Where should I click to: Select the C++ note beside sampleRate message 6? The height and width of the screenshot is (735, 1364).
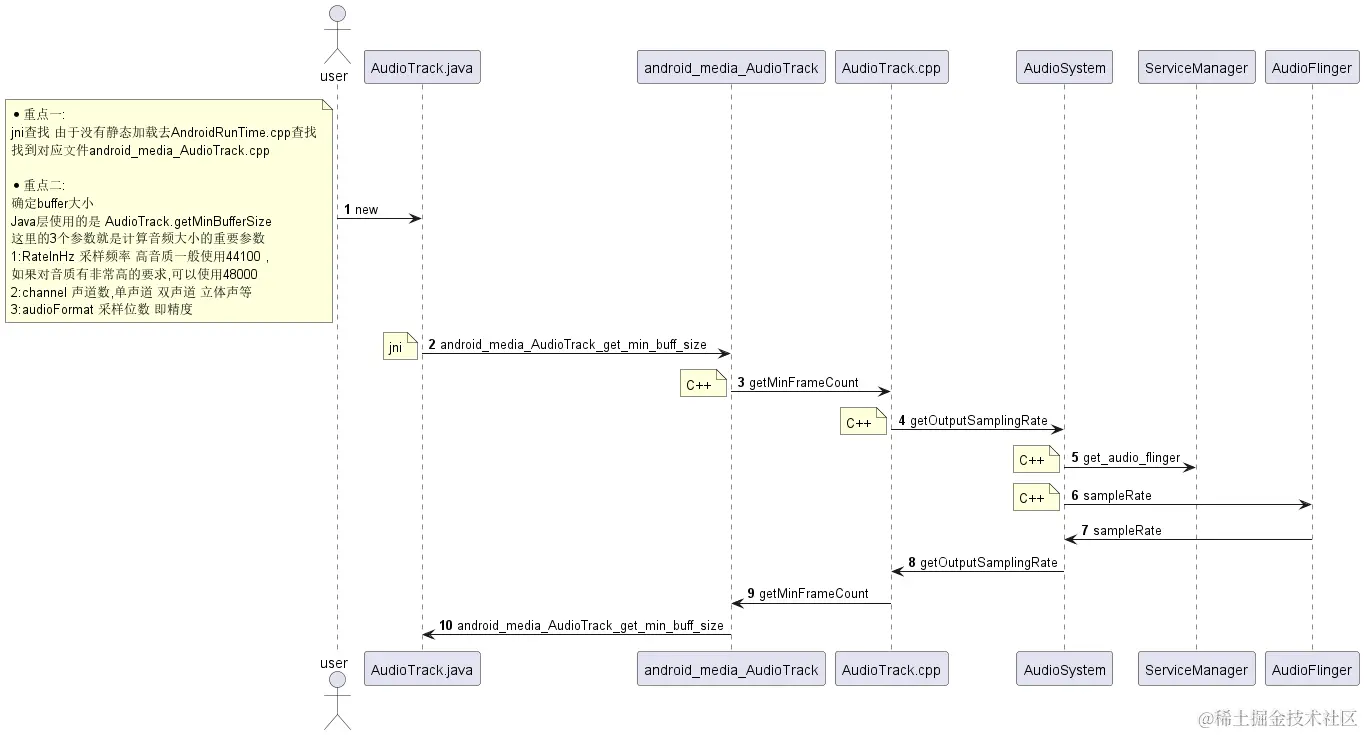1037,497
